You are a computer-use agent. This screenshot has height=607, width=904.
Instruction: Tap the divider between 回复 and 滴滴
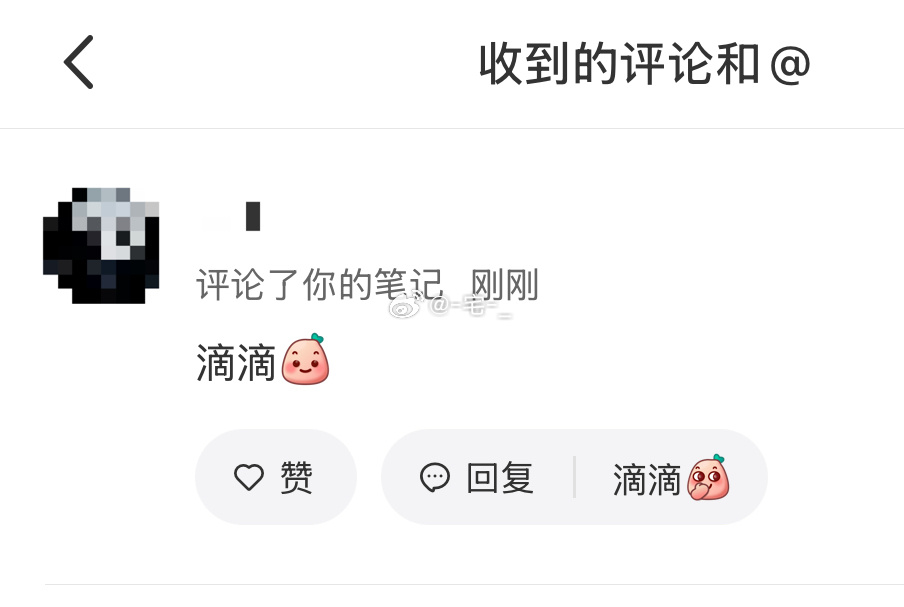[574, 477]
